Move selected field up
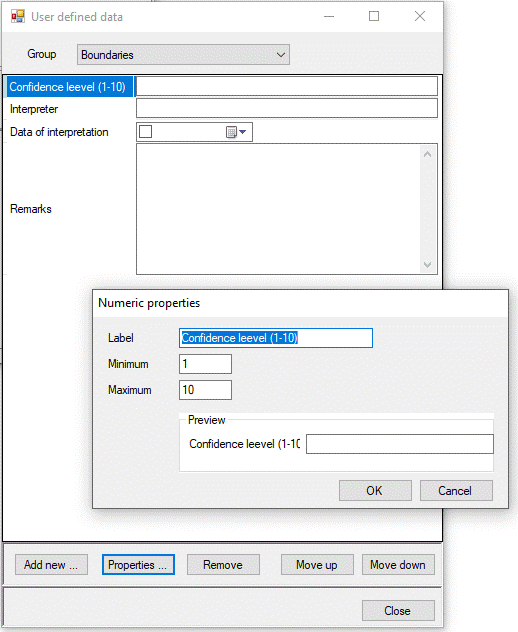 point(317,565)
